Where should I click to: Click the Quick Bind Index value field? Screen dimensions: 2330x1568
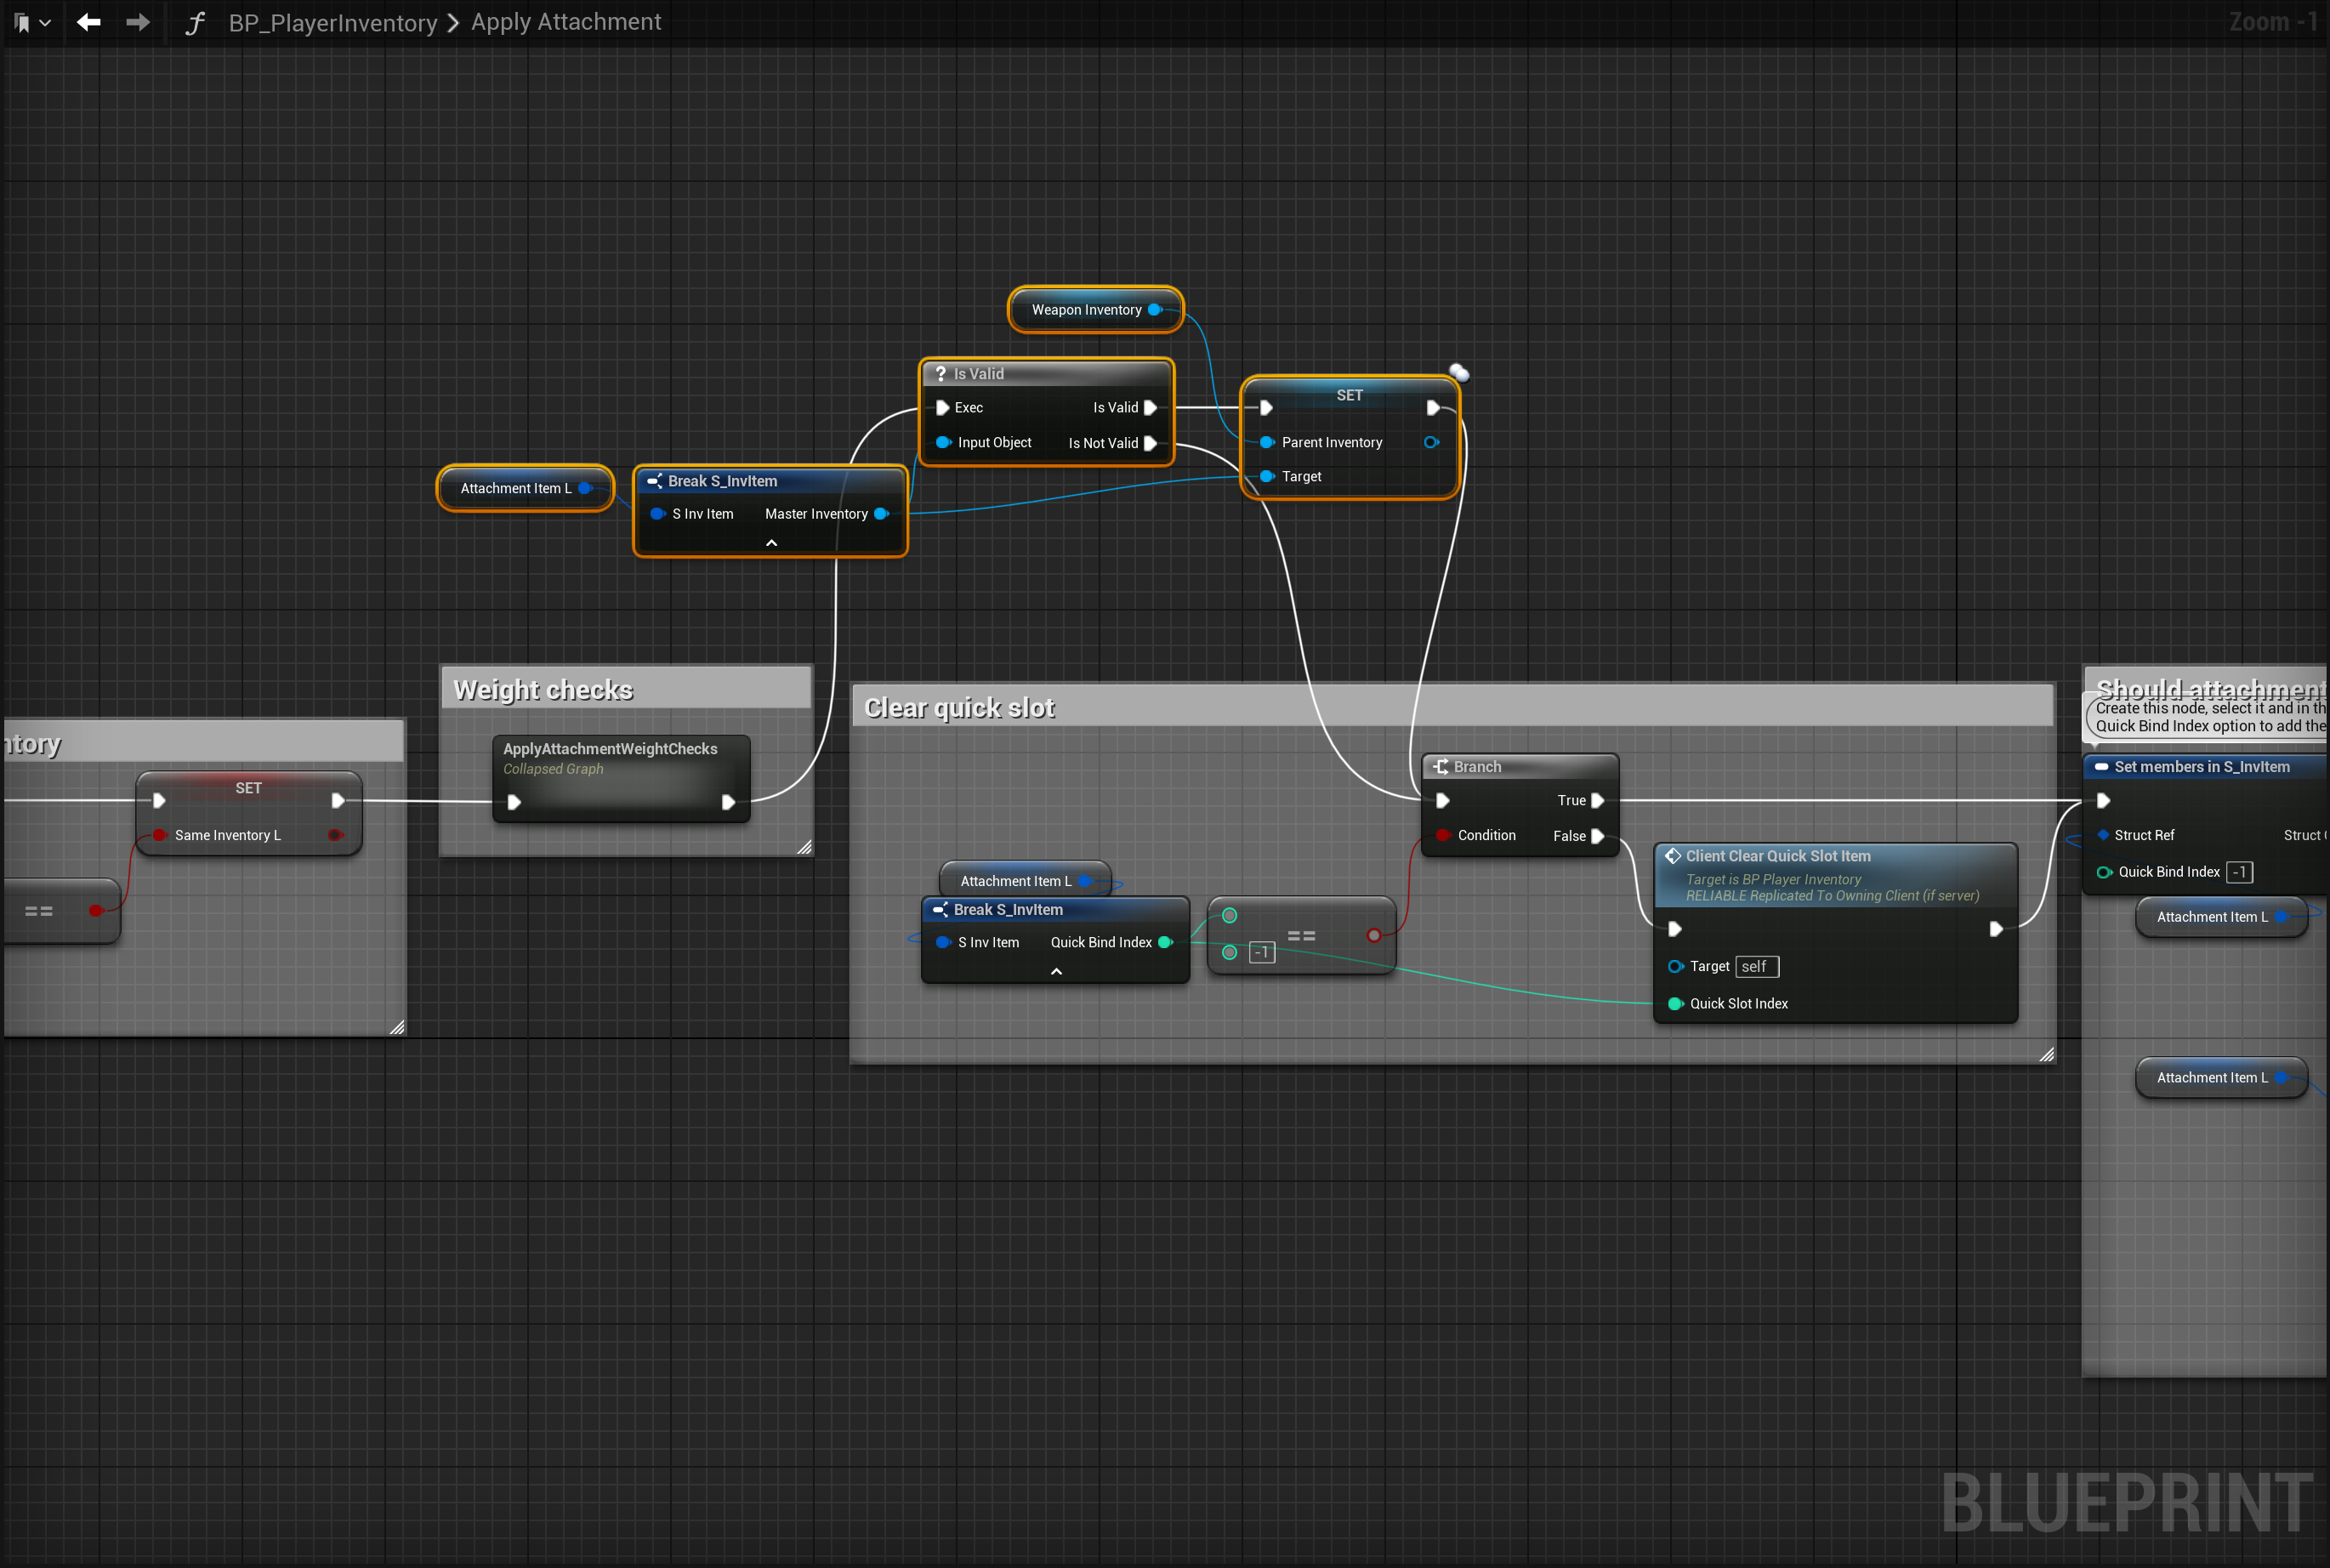coord(2239,872)
